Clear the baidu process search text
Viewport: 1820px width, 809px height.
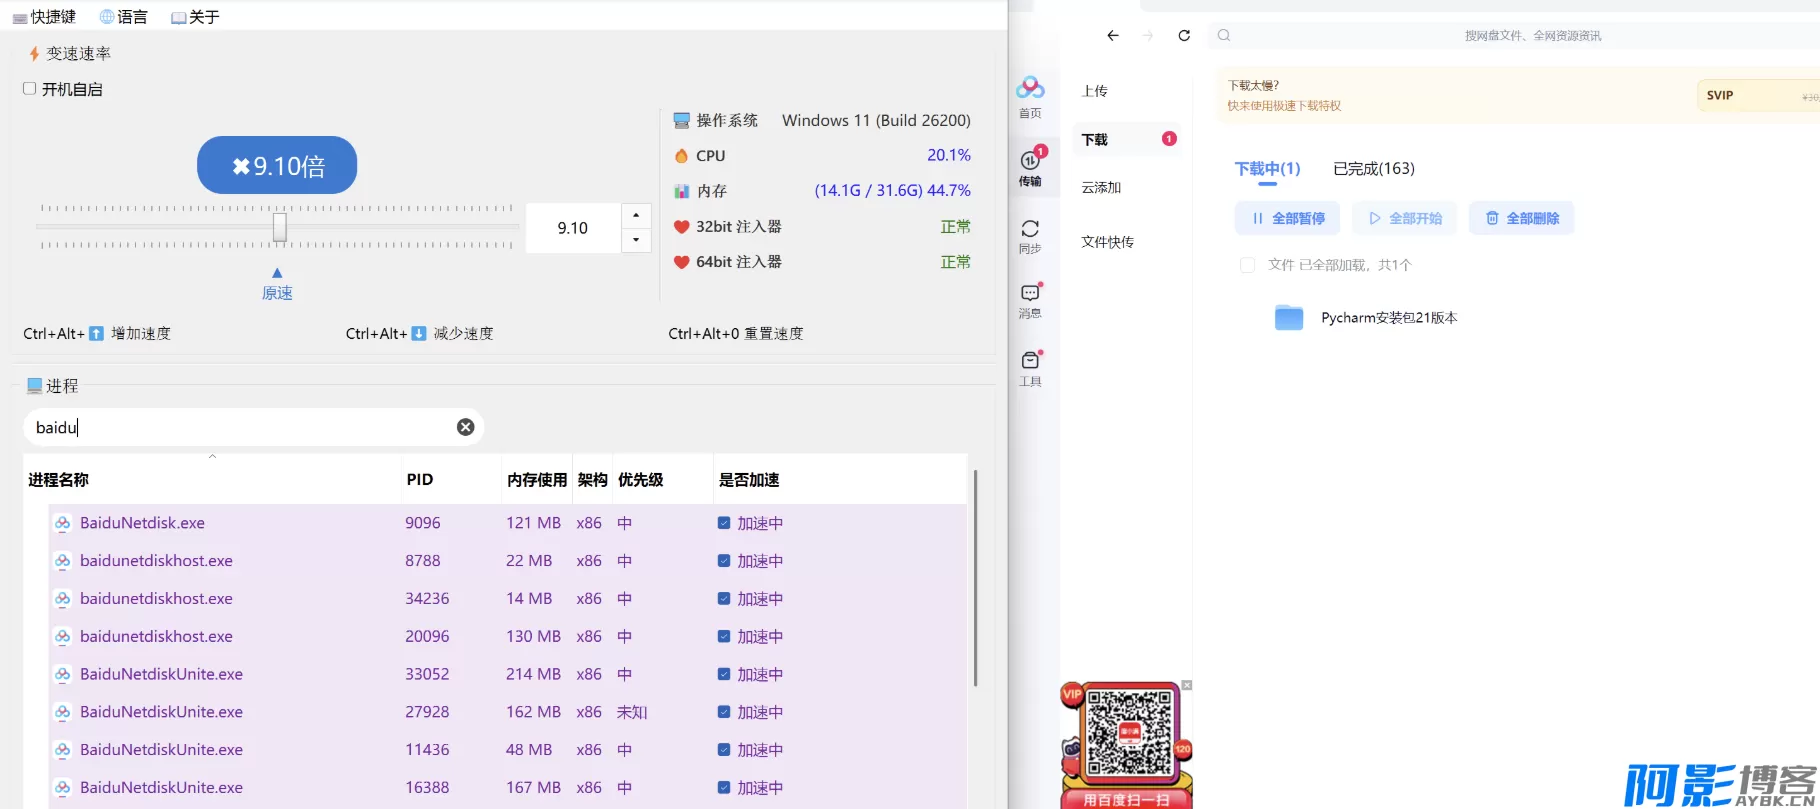pyautogui.click(x=465, y=427)
